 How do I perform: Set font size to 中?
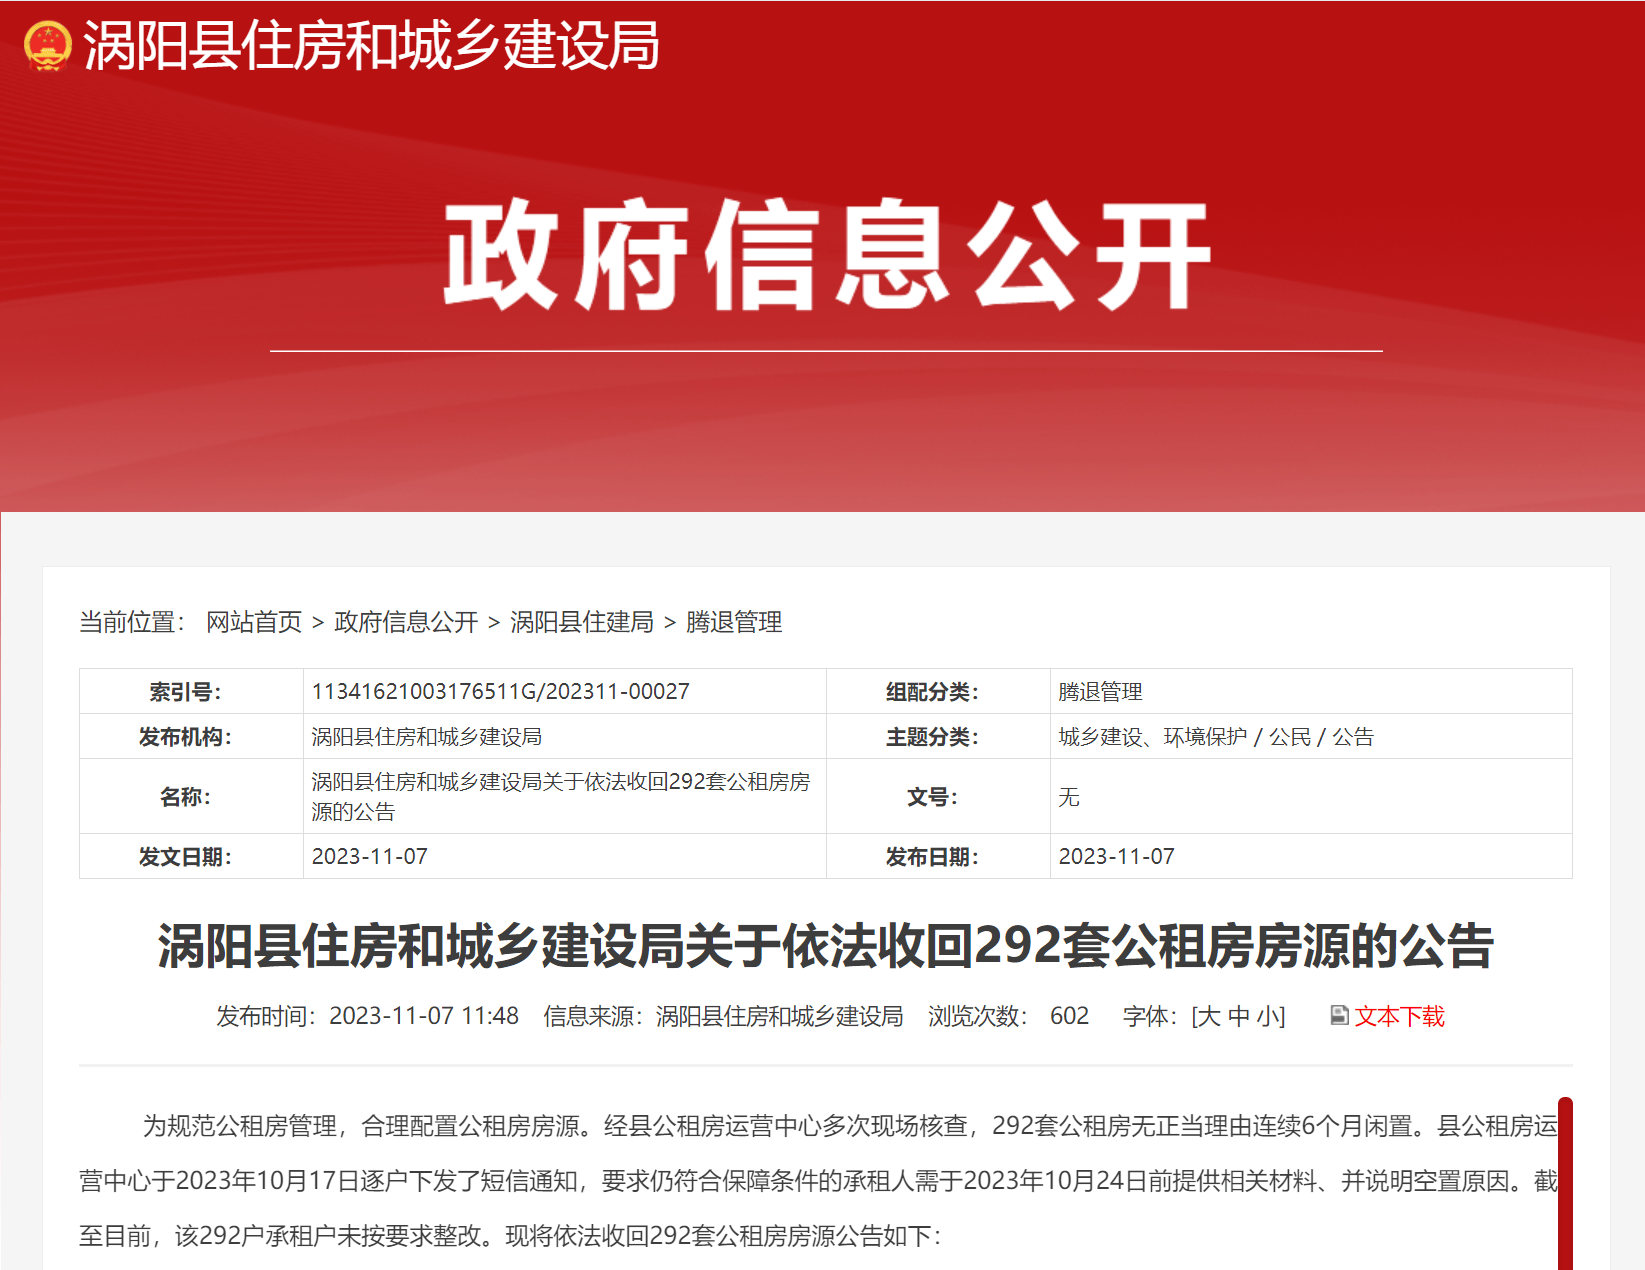(1239, 1016)
